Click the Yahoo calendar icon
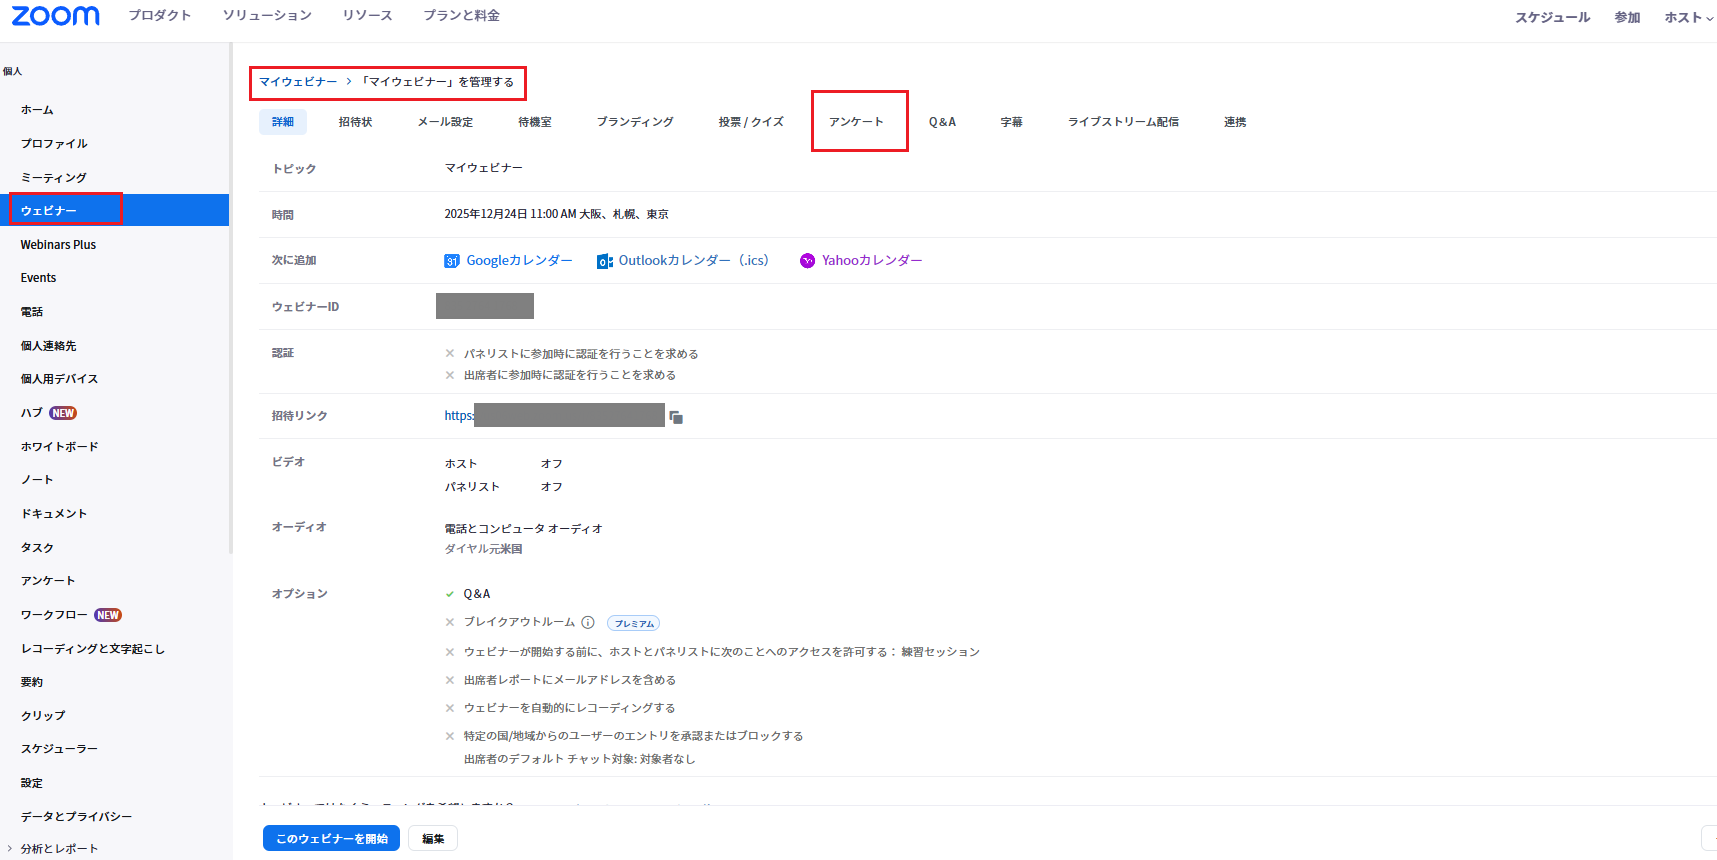 [x=807, y=261]
